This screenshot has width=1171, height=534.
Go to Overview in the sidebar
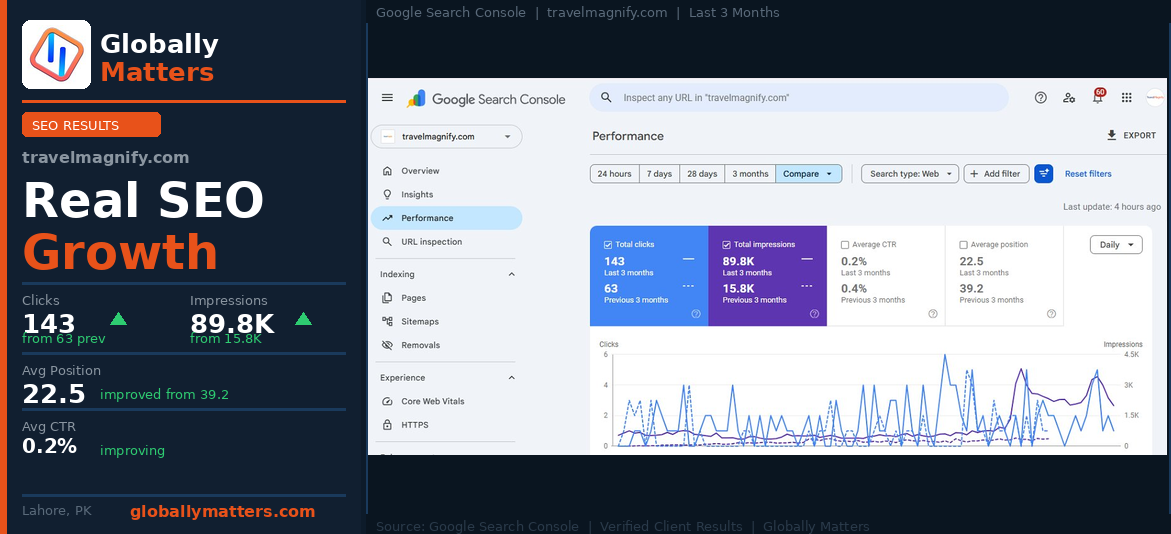447,171
